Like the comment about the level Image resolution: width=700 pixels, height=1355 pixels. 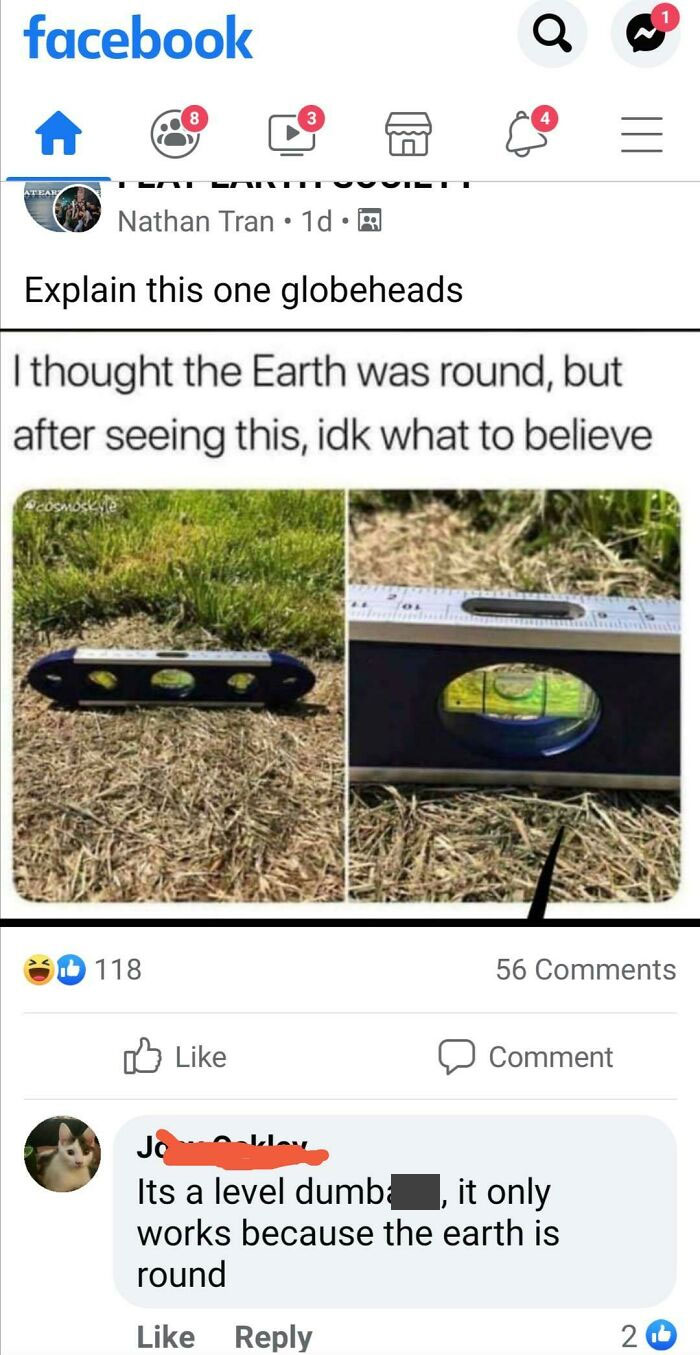click(x=165, y=1337)
